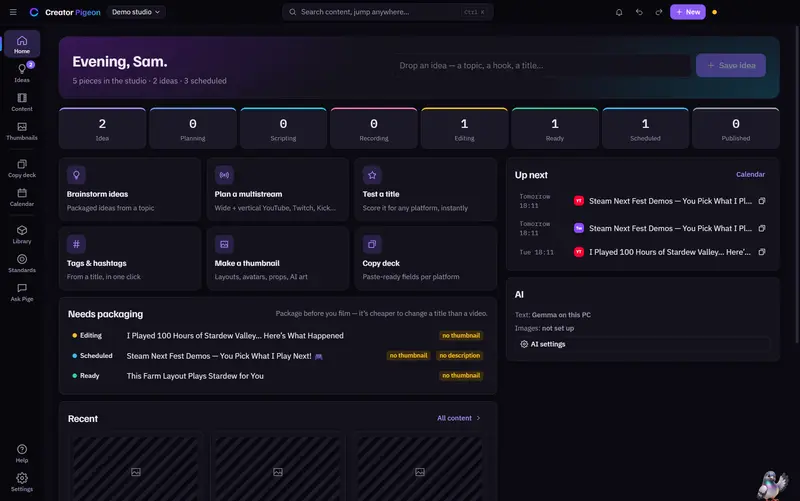Open the Test a title card

click(x=426, y=189)
